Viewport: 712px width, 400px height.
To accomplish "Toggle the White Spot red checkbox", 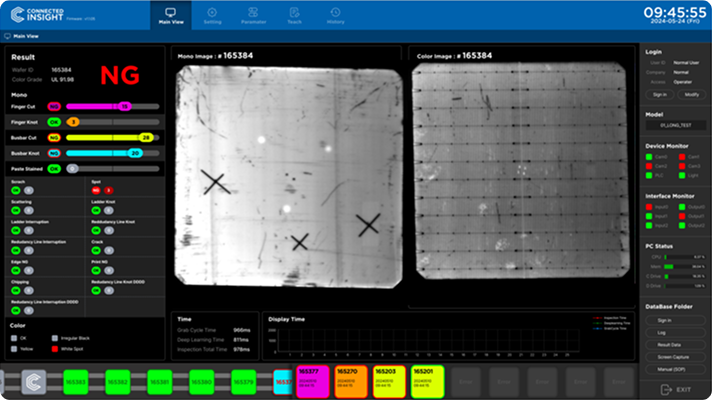I will [55, 349].
